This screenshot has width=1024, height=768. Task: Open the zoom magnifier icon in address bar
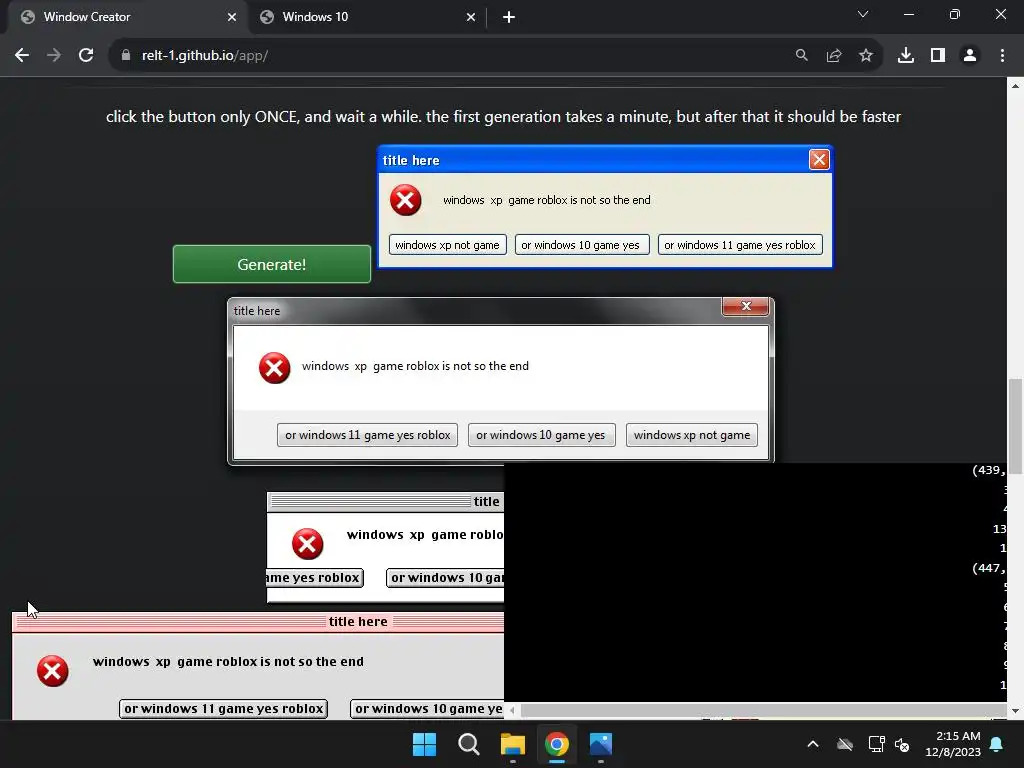pyautogui.click(x=801, y=56)
